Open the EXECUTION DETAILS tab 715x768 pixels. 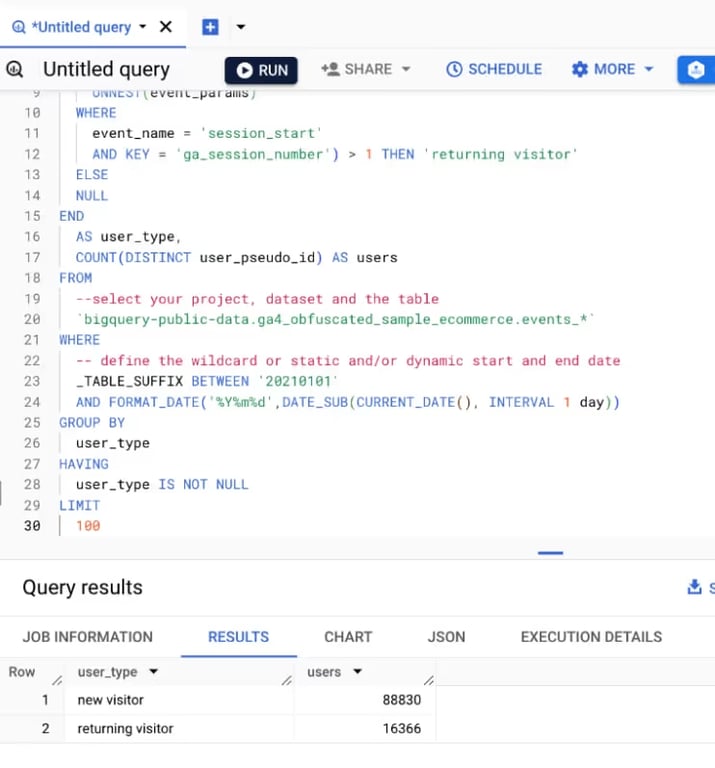tap(591, 637)
